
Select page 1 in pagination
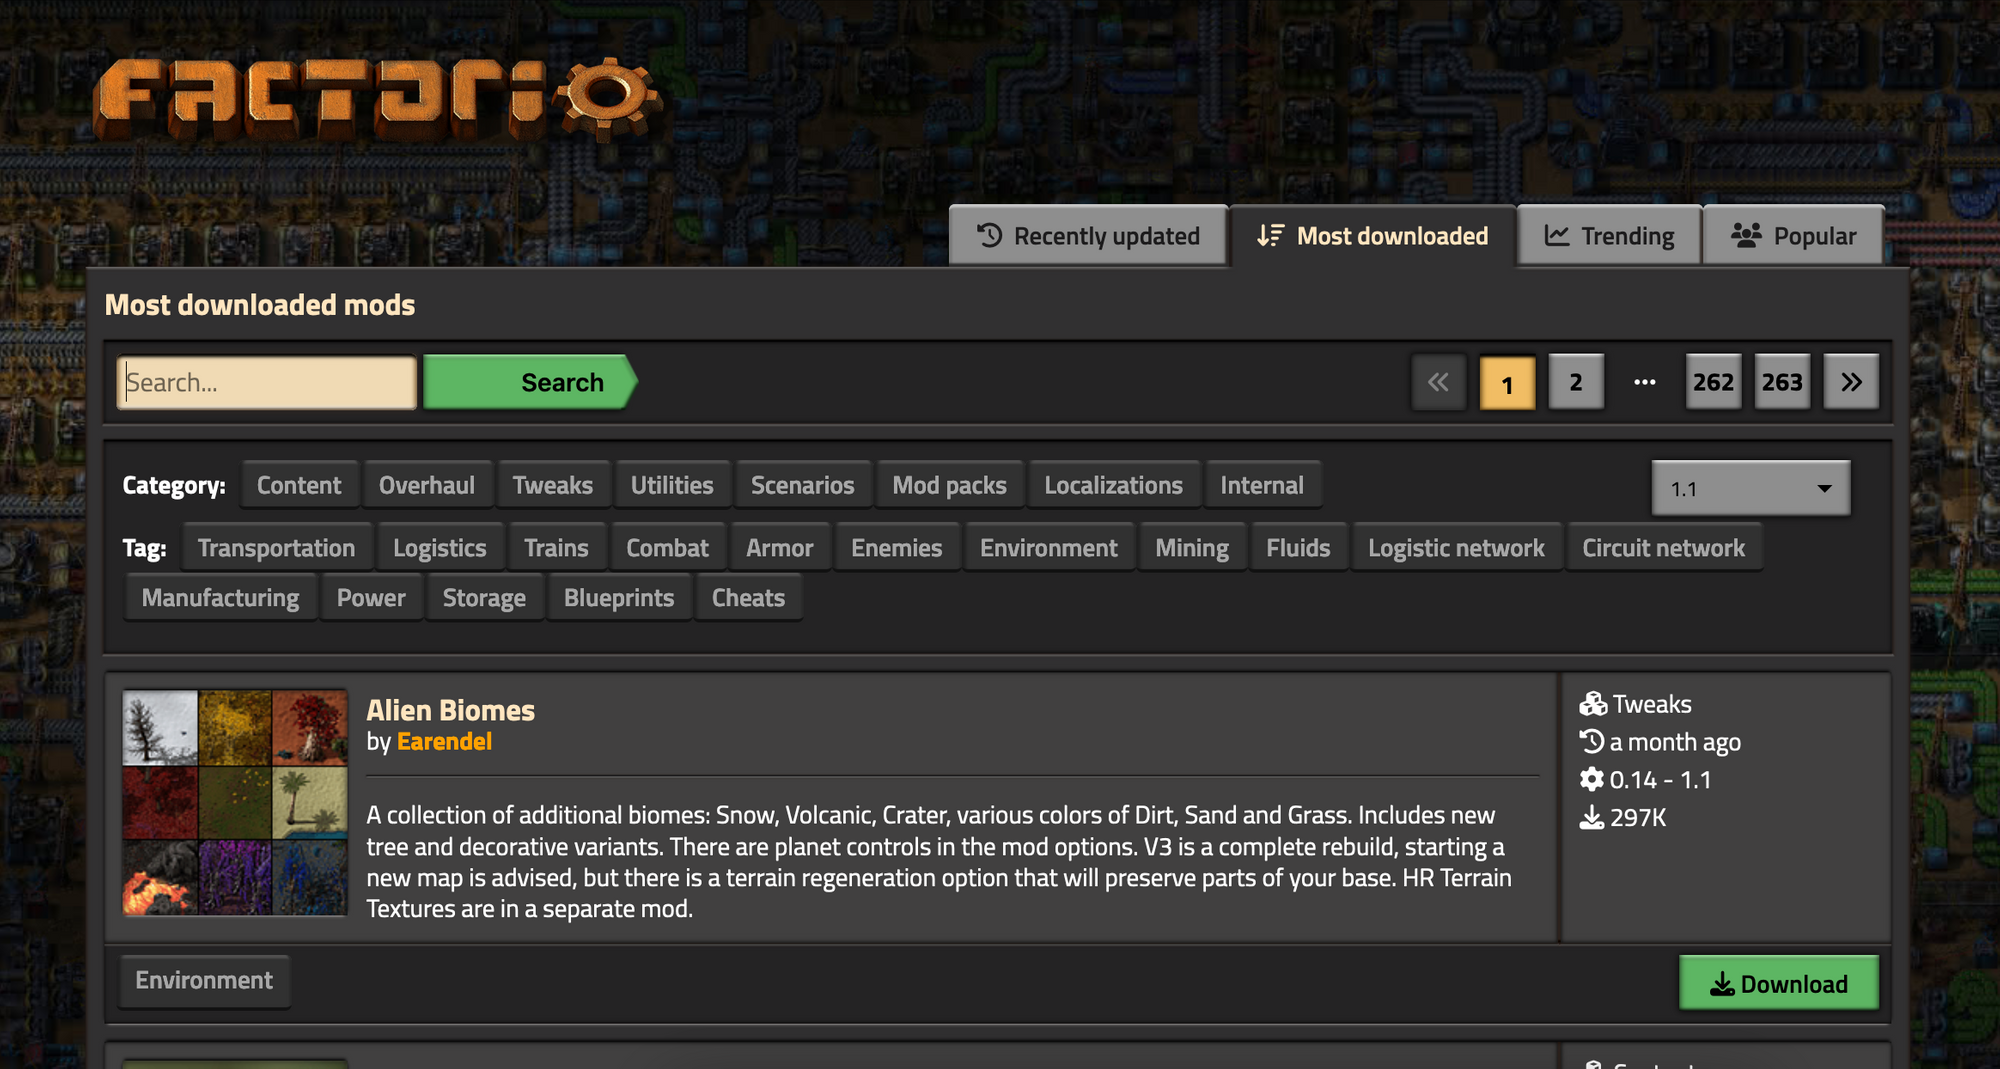[x=1507, y=382]
